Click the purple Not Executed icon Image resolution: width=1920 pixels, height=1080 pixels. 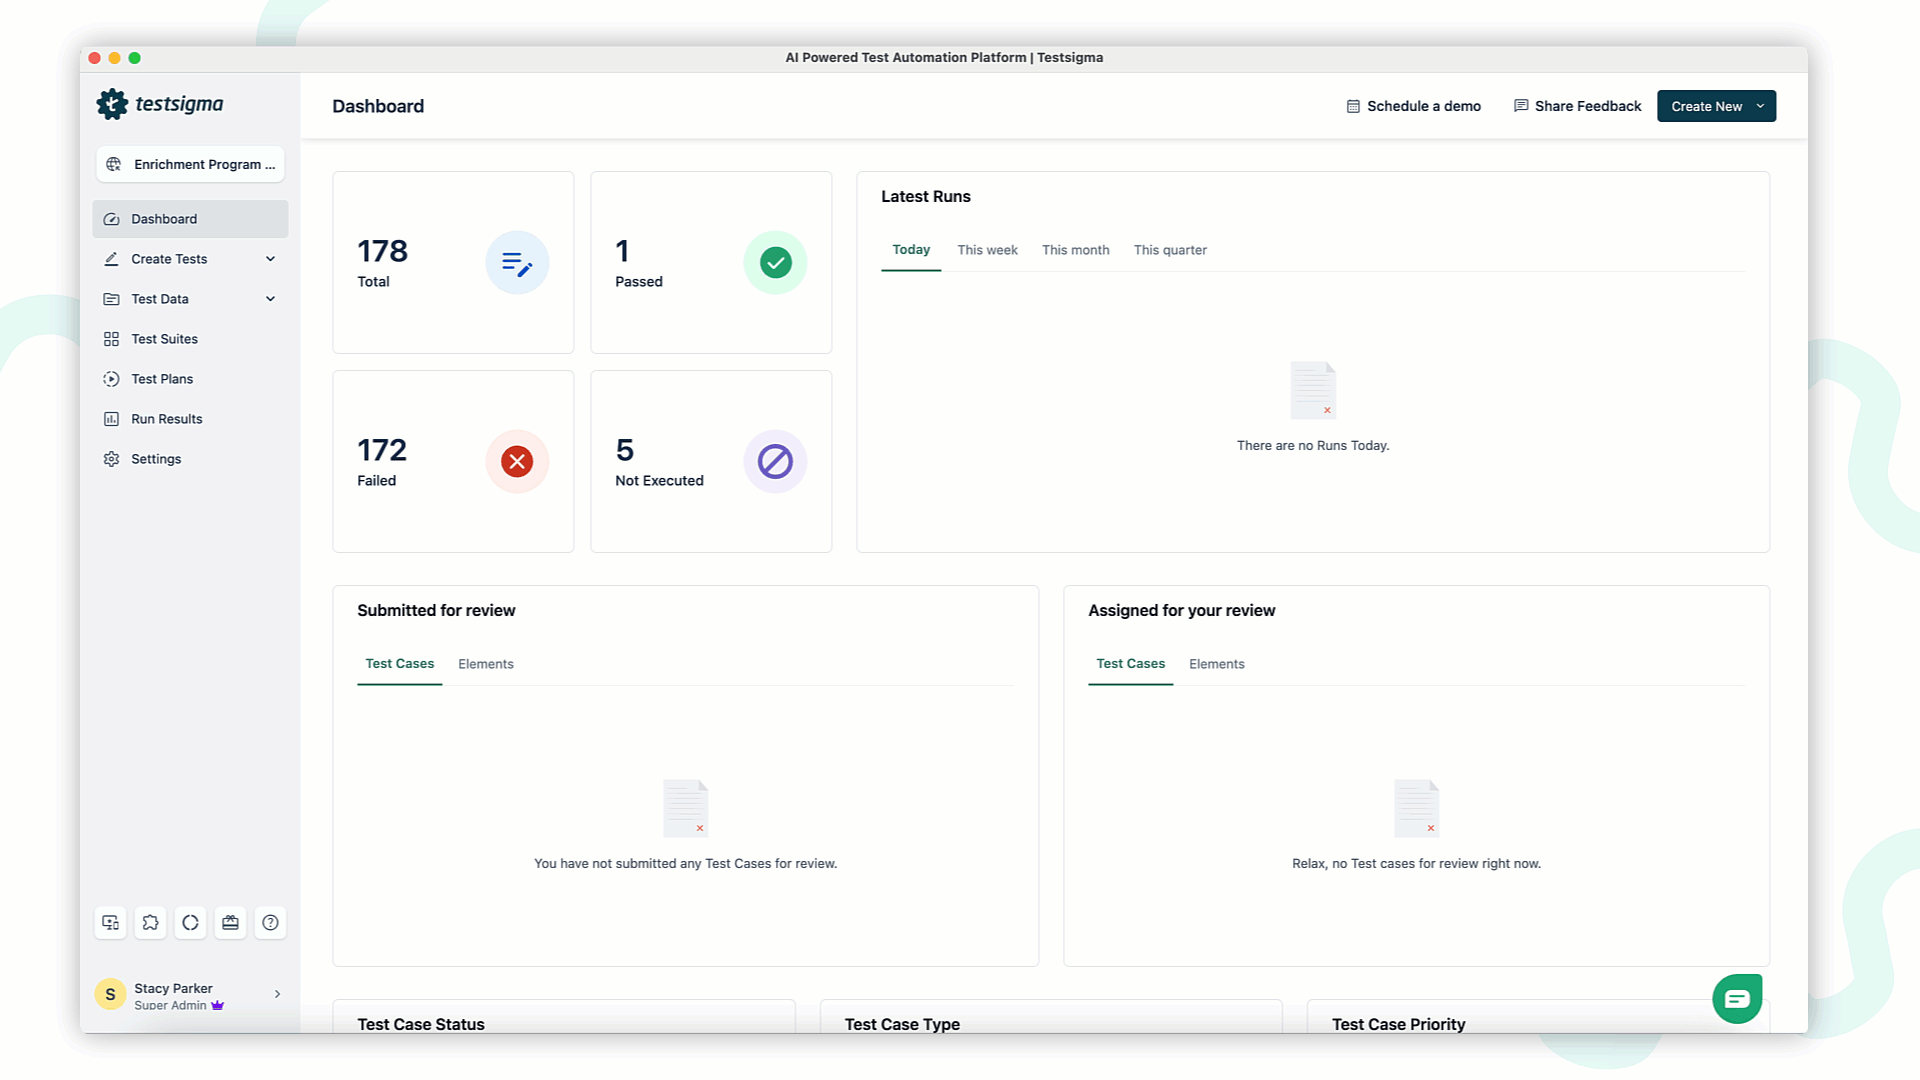click(x=775, y=462)
